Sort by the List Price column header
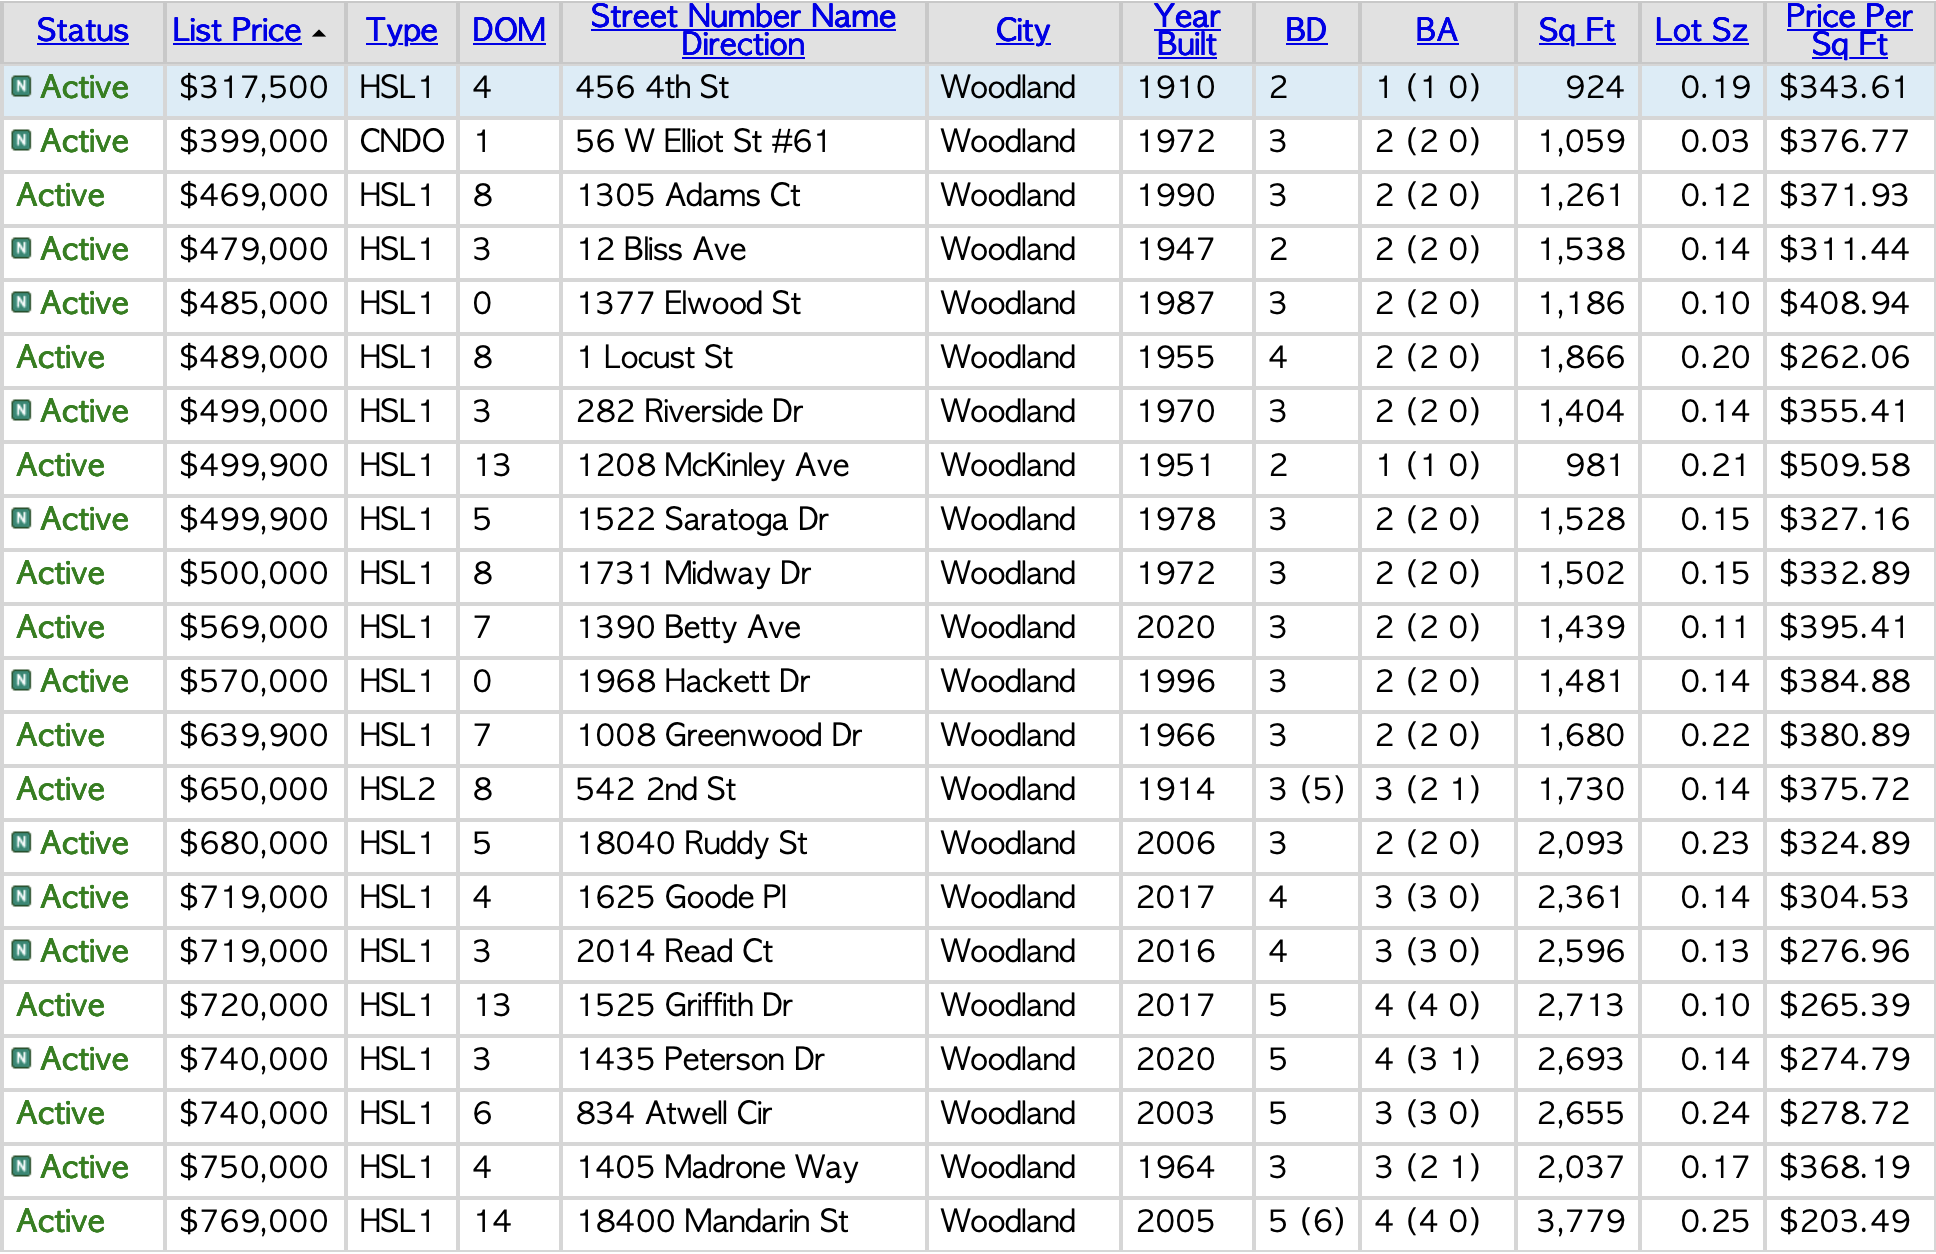 pyautogui.click(x=236, y=31)
